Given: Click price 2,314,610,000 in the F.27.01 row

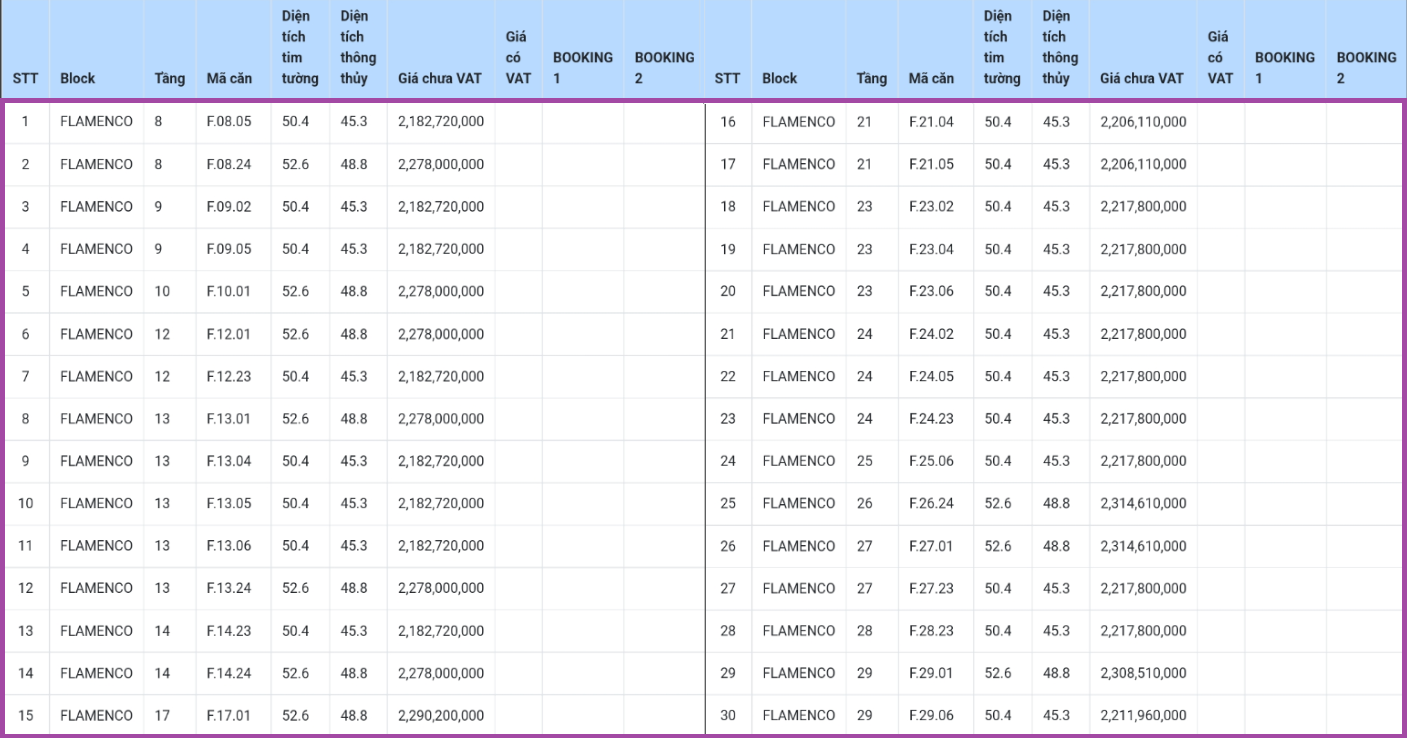Looking at the screenshot, I should coord(1143,546).
